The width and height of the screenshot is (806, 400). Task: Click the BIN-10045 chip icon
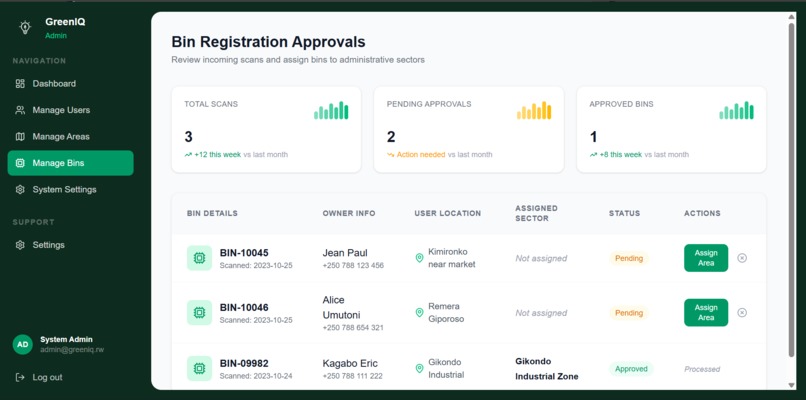(199, 258)
